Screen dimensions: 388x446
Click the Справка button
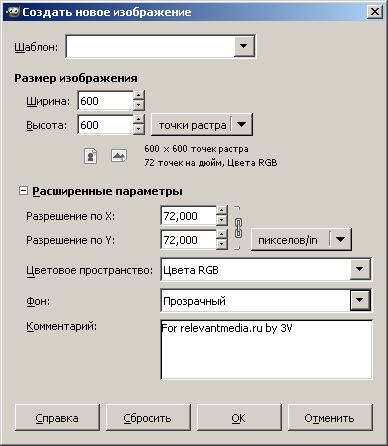(x=57, y=418)
